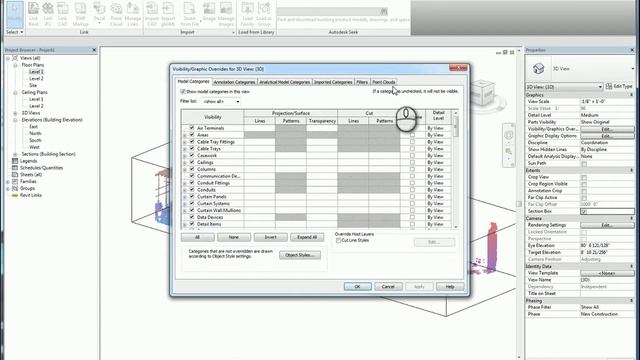This screenshot has height=360, width=640.
Task: Click the Import gbXML icon
Action: pyautogui.click(x=168, y=14)
